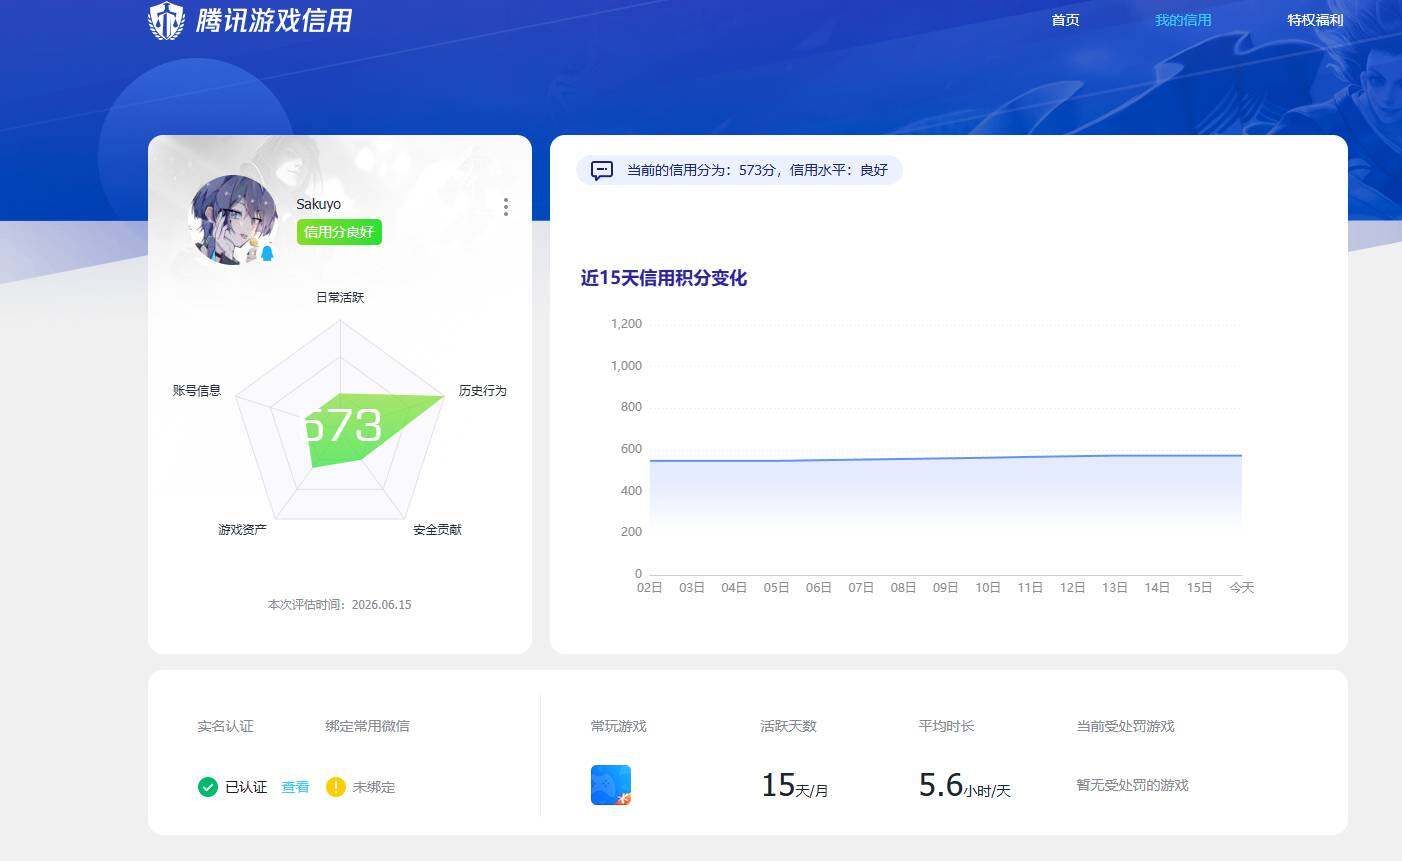This screenshot has height=861, width=1402.
Task: Click the Tencent Game Credit shield logo
Action: coord(167,20)
